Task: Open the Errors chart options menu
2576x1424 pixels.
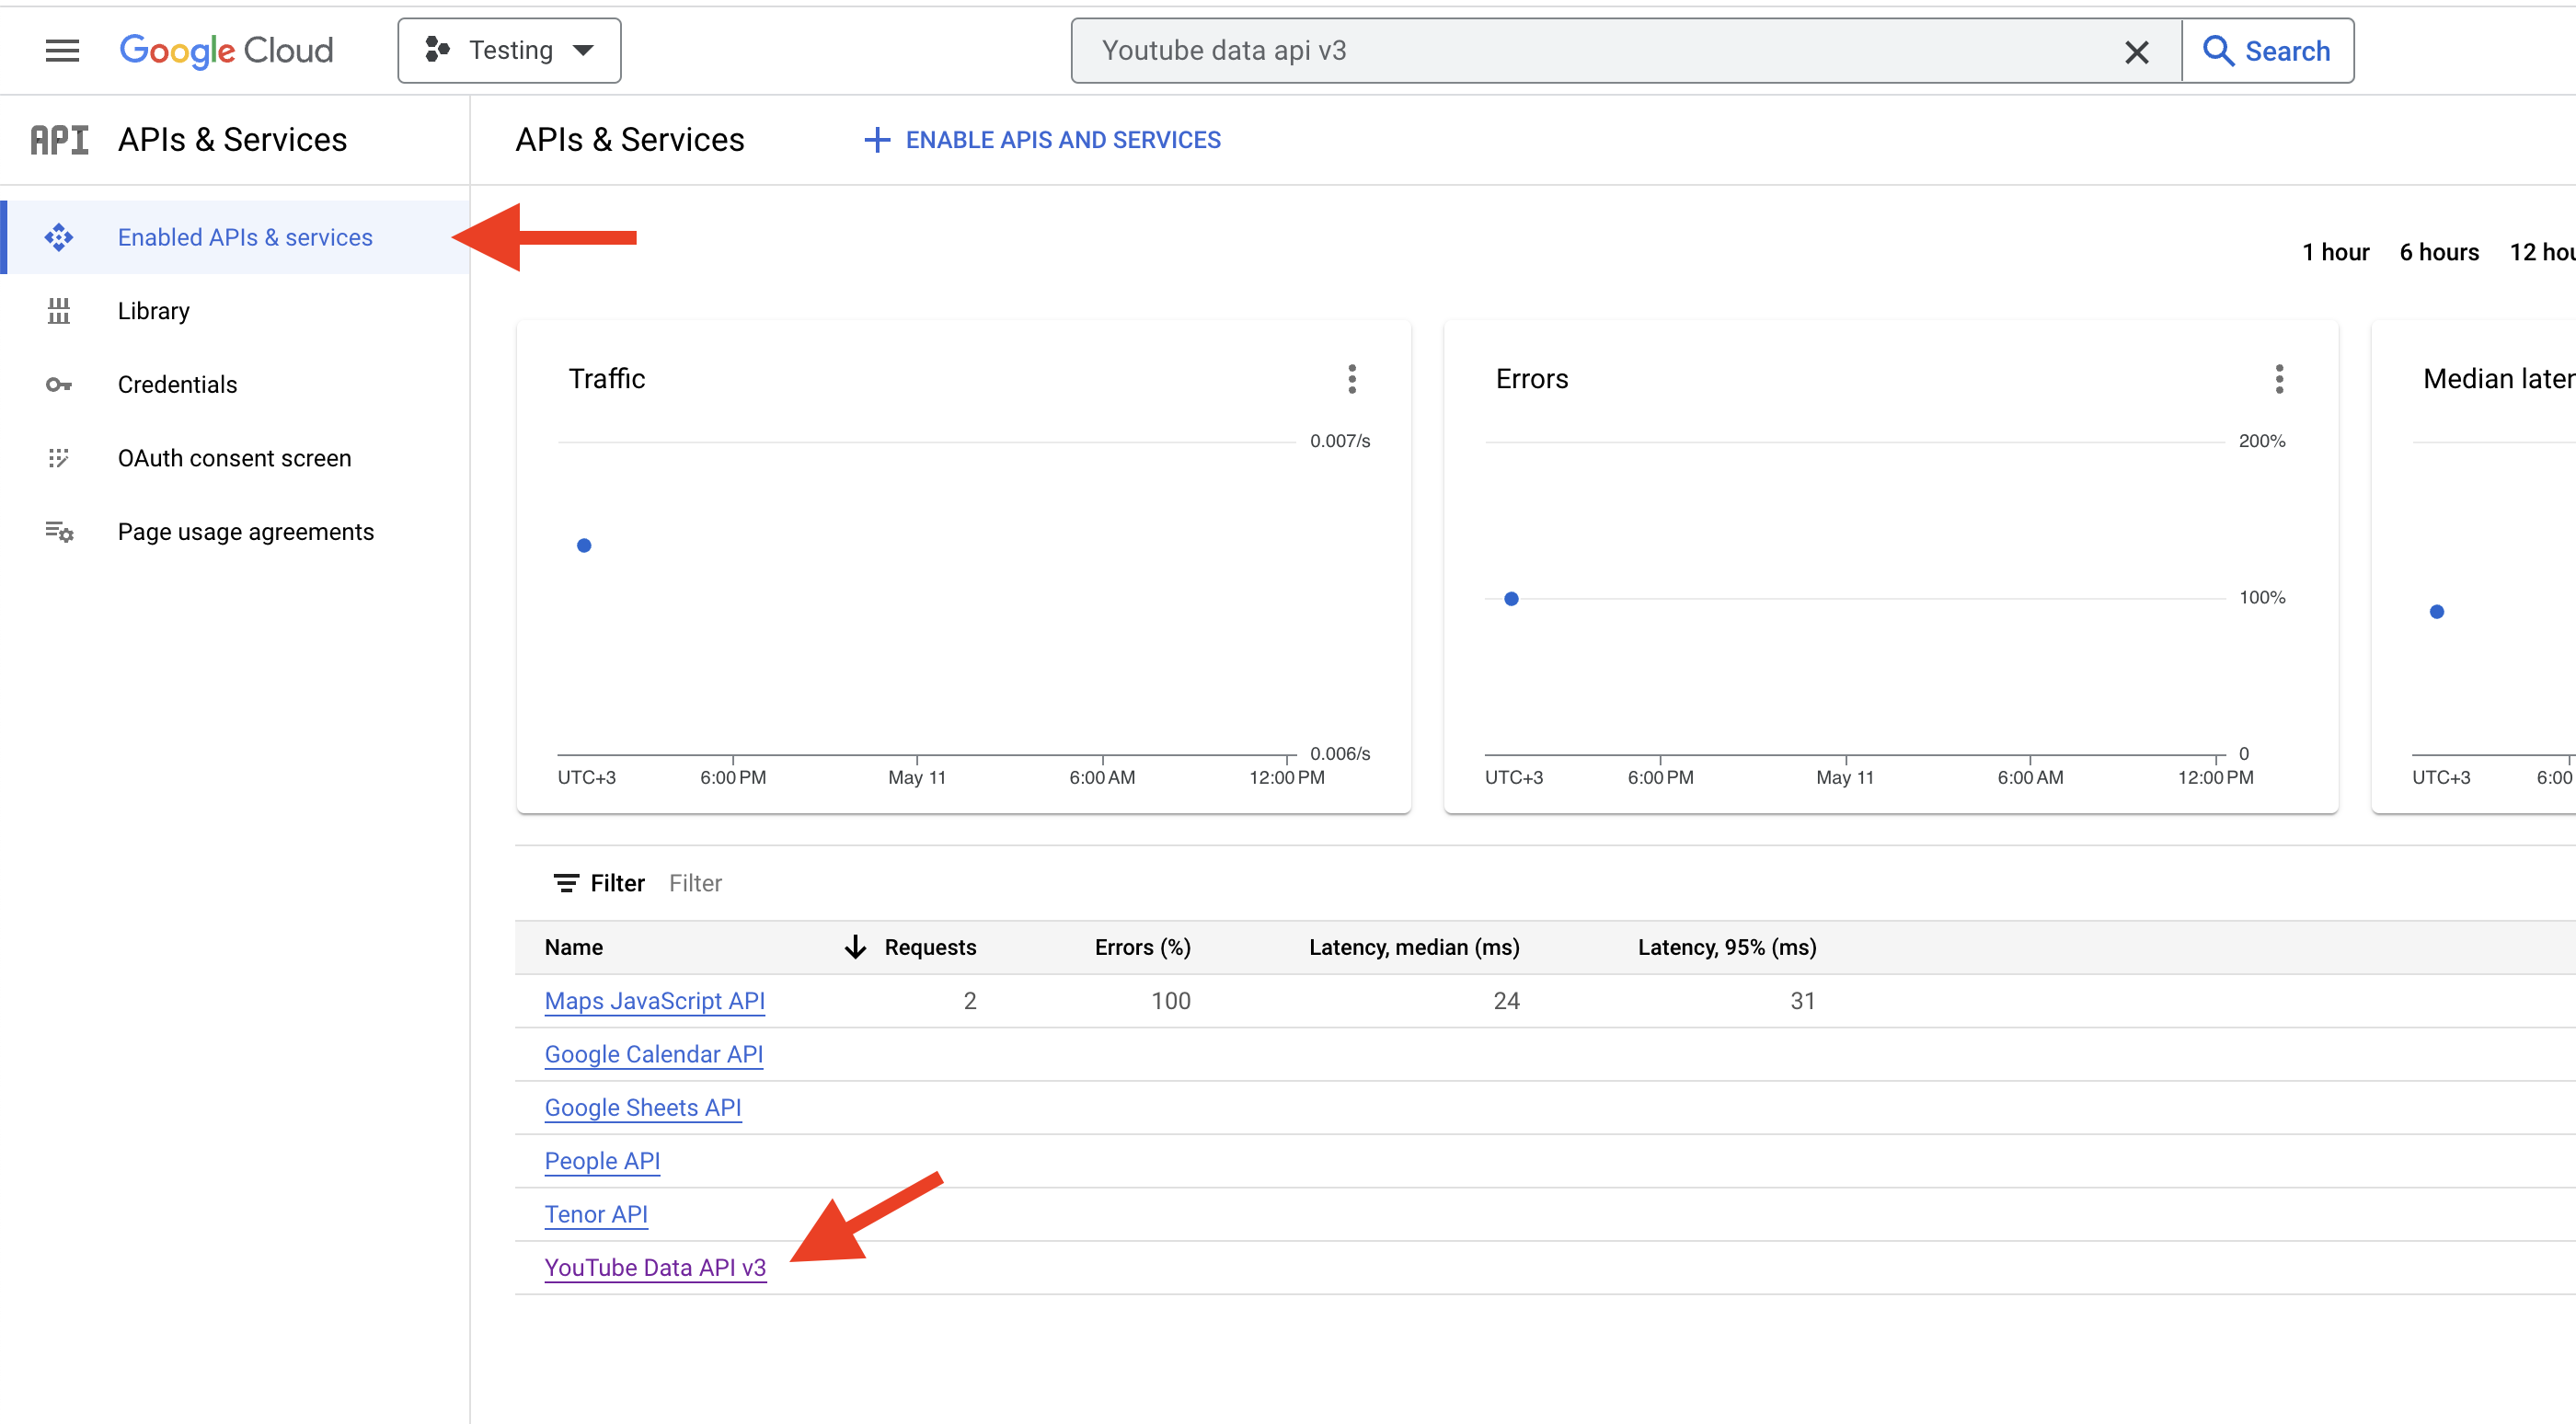Action: (x=2279, y=379)
